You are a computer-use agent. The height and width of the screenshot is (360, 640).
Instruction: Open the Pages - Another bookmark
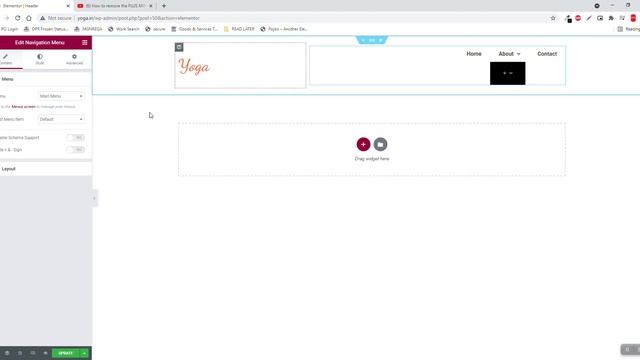coord(284,29)
